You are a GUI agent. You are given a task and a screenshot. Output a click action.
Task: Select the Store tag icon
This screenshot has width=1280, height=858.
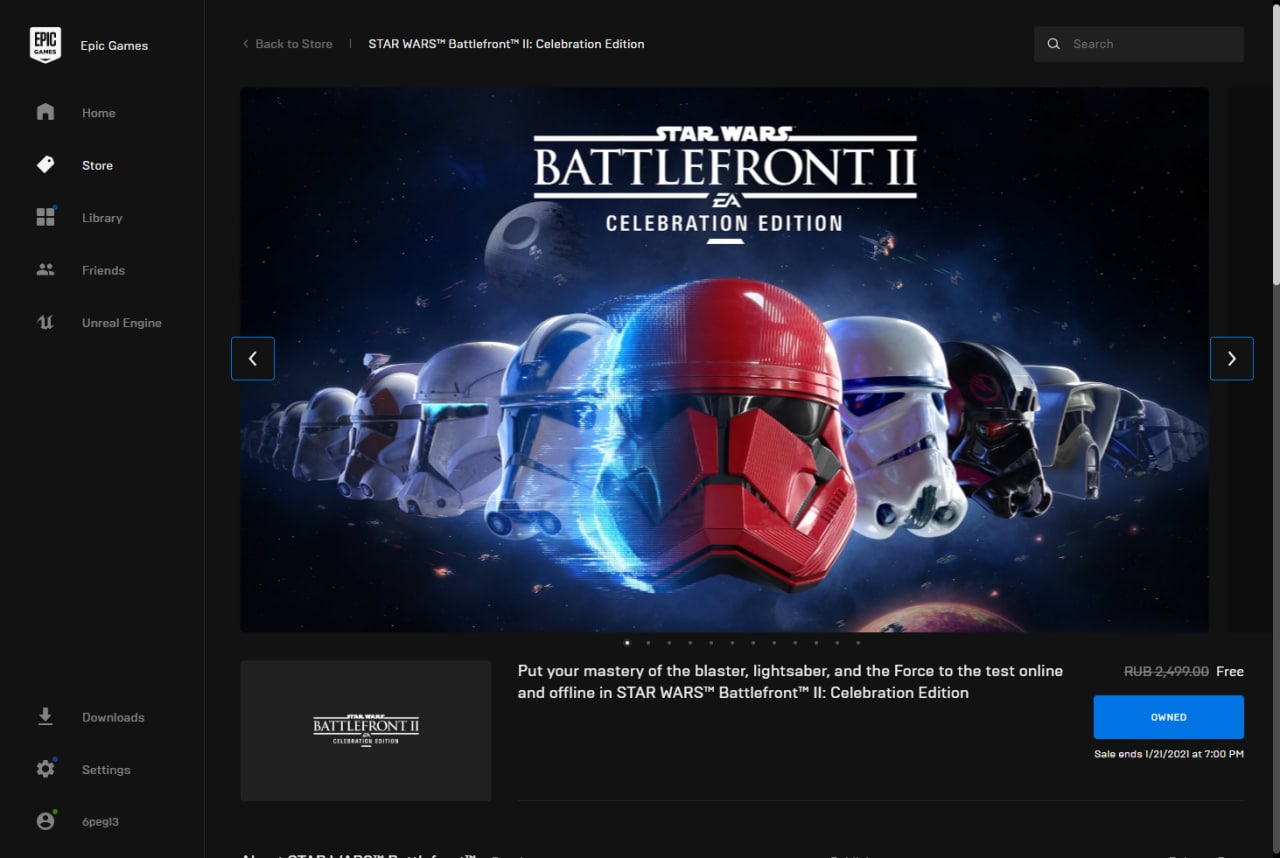click(x=45, y=165)
